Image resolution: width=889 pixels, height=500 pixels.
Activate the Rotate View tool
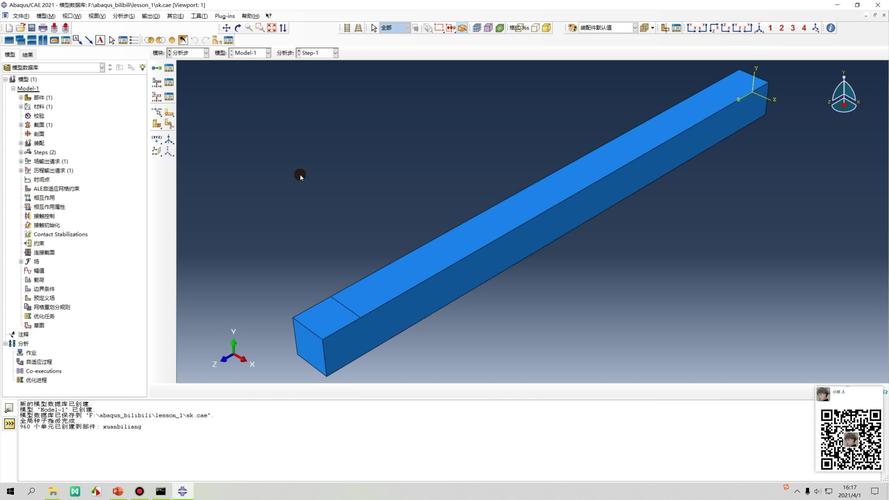237,28
